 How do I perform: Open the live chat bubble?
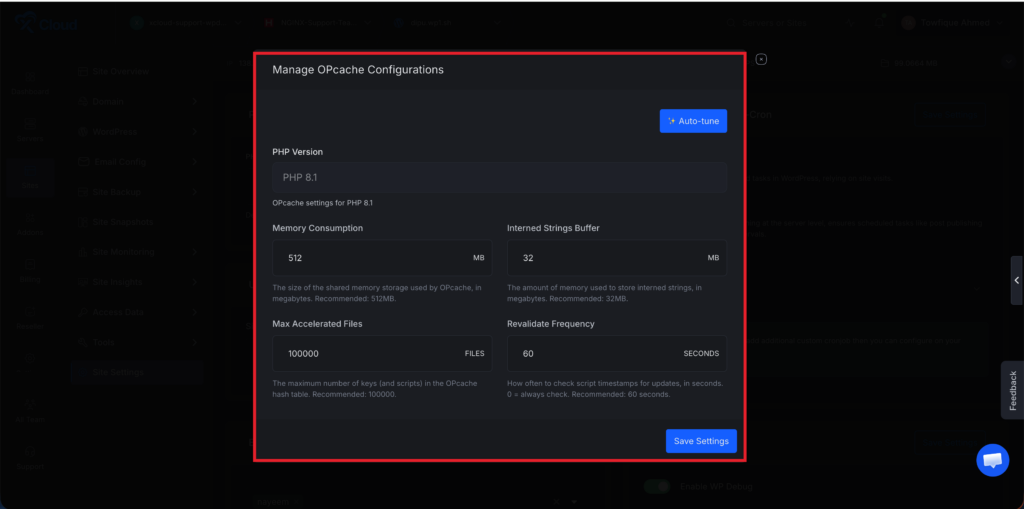click(992, 460)
